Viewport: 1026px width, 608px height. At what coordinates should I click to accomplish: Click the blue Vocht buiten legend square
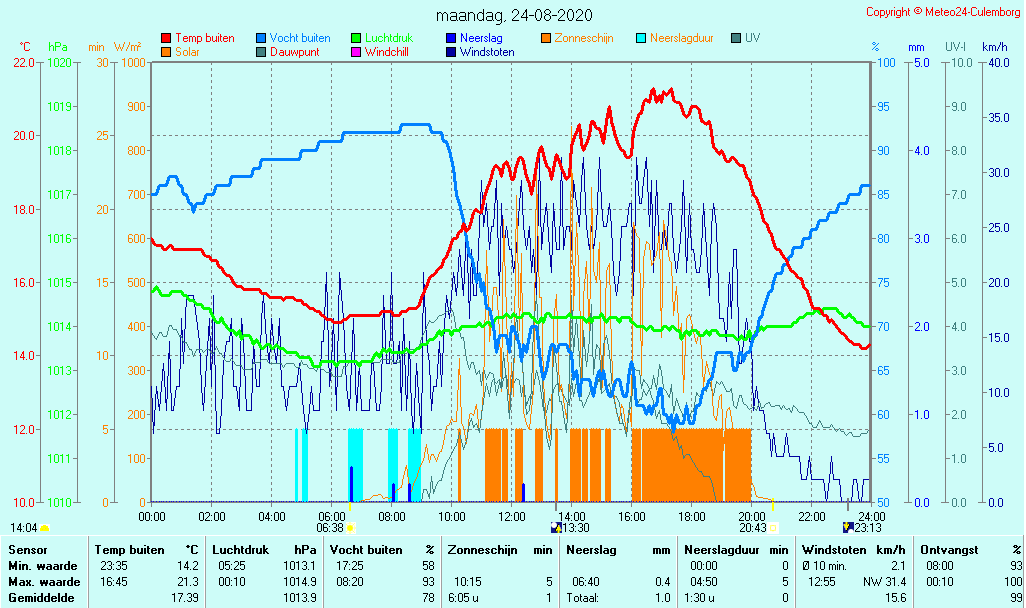tap(261, 38)
